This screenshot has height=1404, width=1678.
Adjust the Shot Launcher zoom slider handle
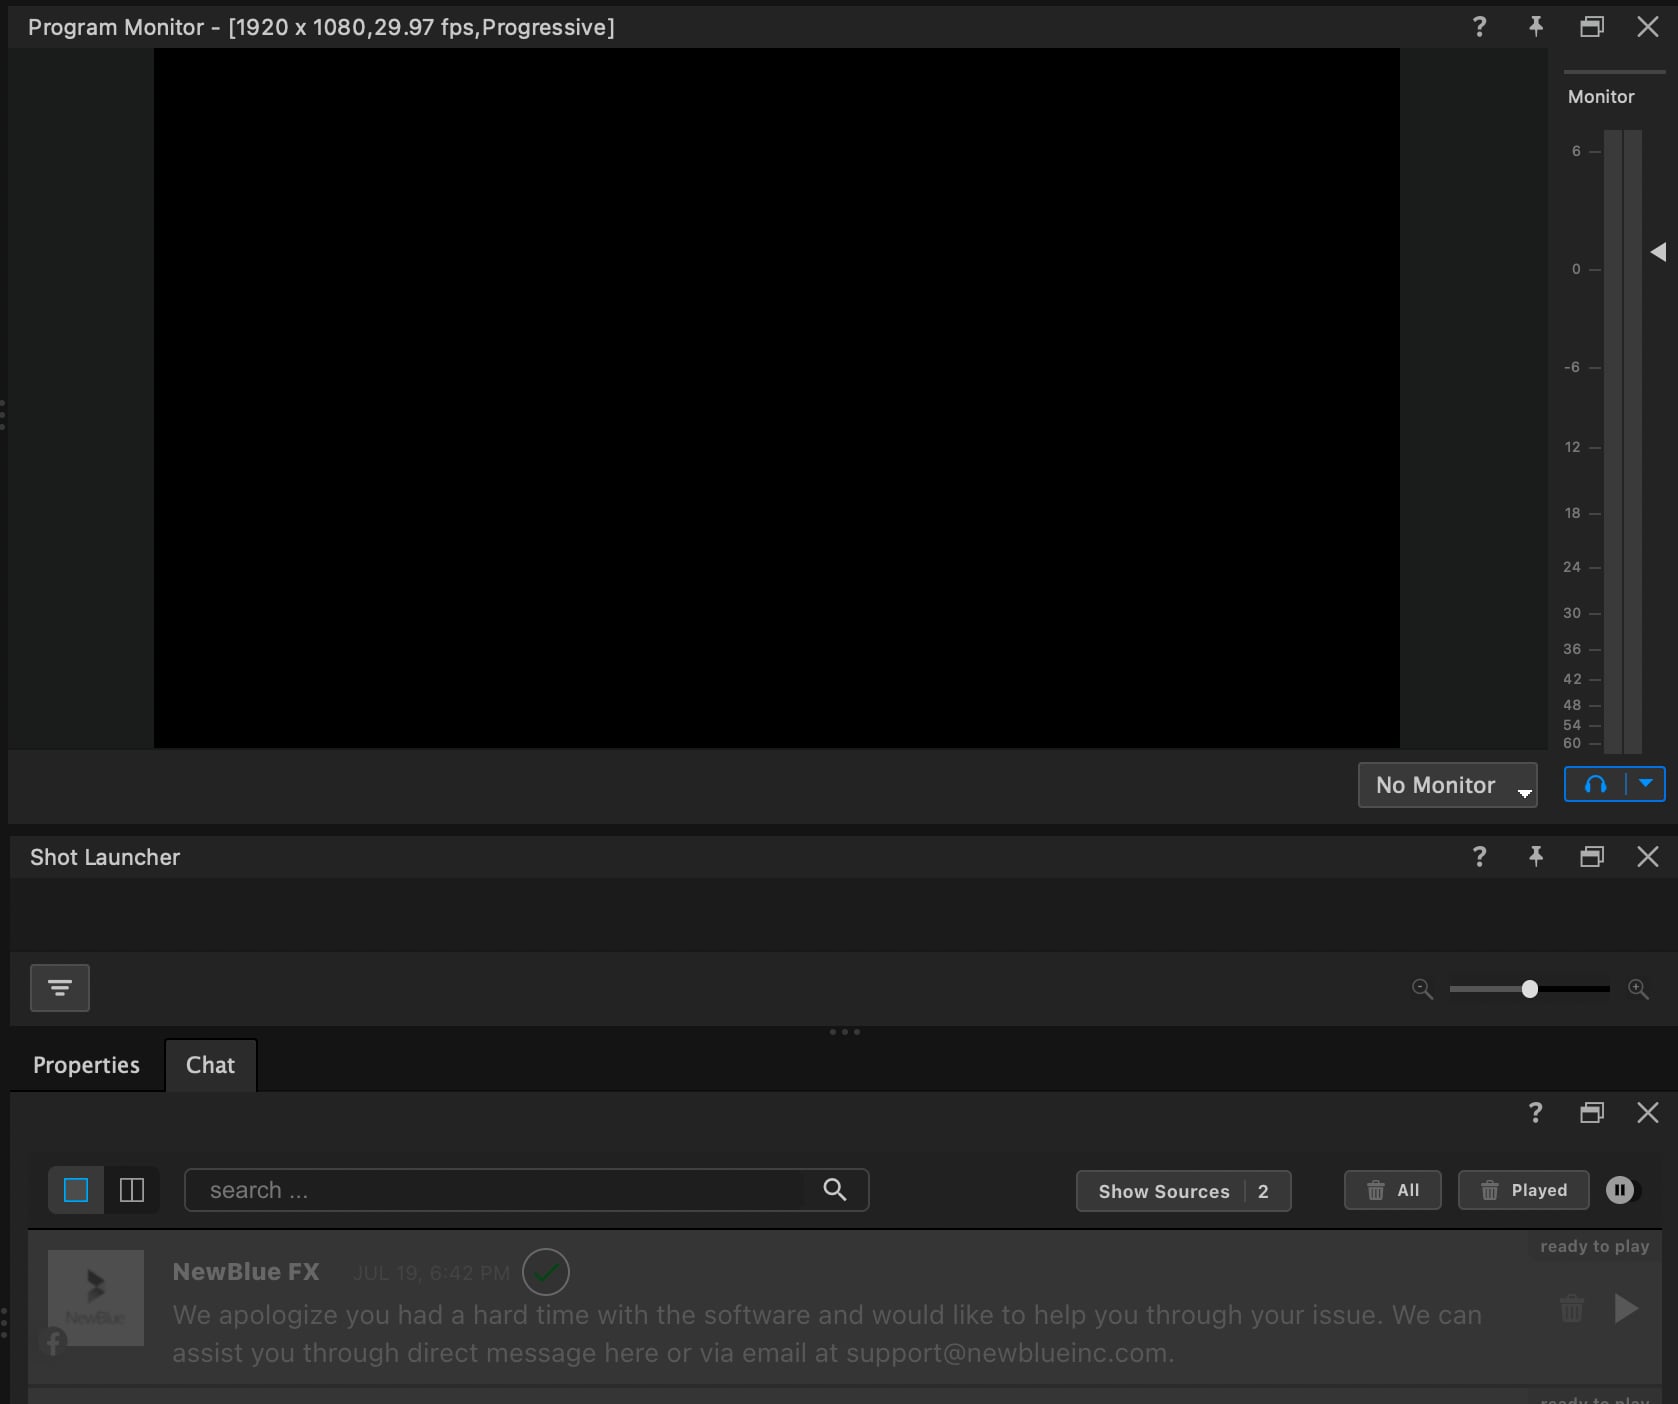point(1529,989)
